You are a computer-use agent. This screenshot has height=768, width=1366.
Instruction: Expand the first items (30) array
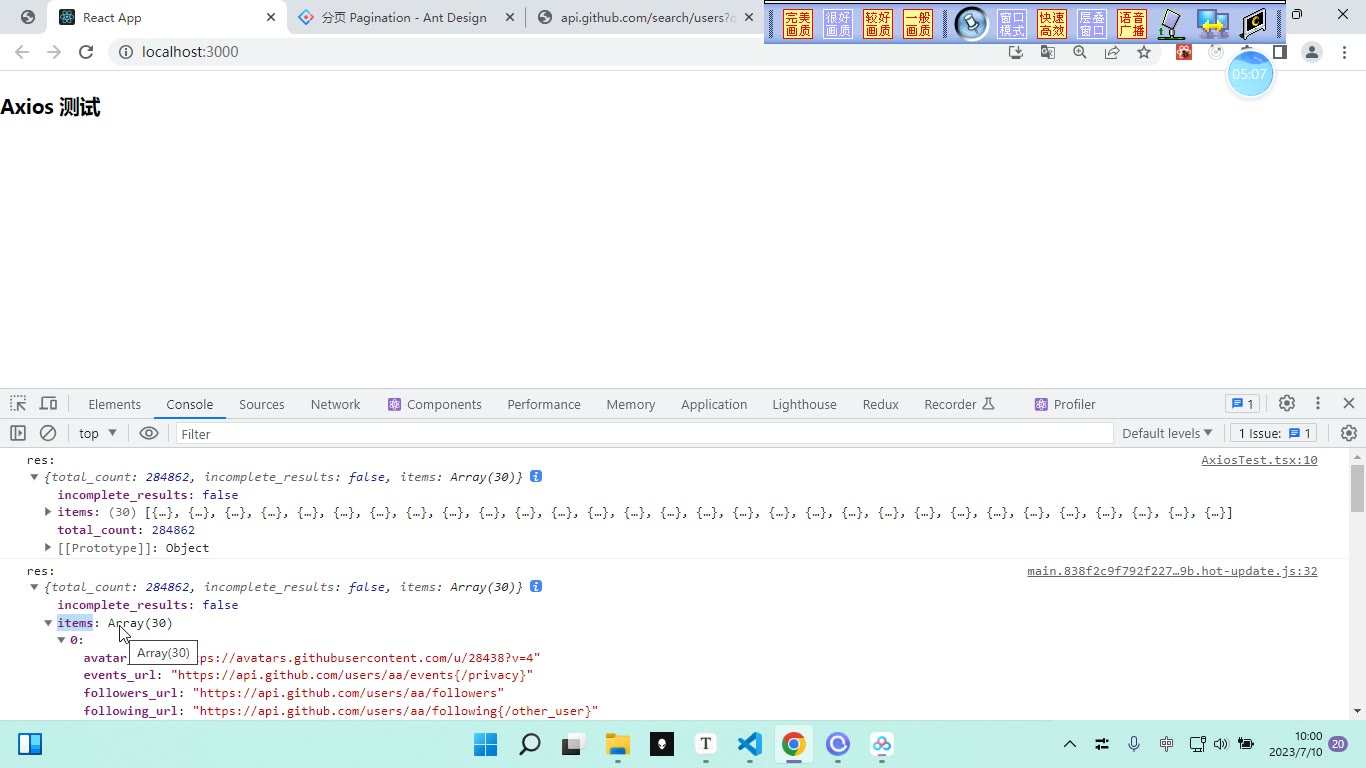[48, 512]
